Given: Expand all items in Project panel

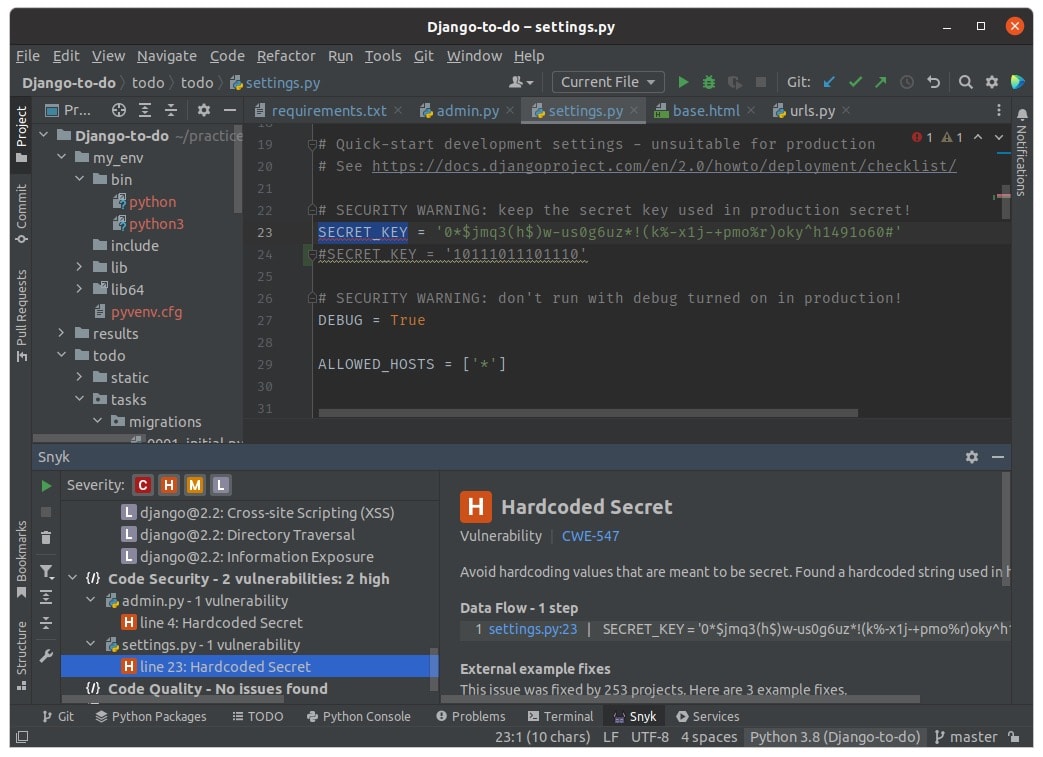Looking at the screenshot, I should point(144,110).
